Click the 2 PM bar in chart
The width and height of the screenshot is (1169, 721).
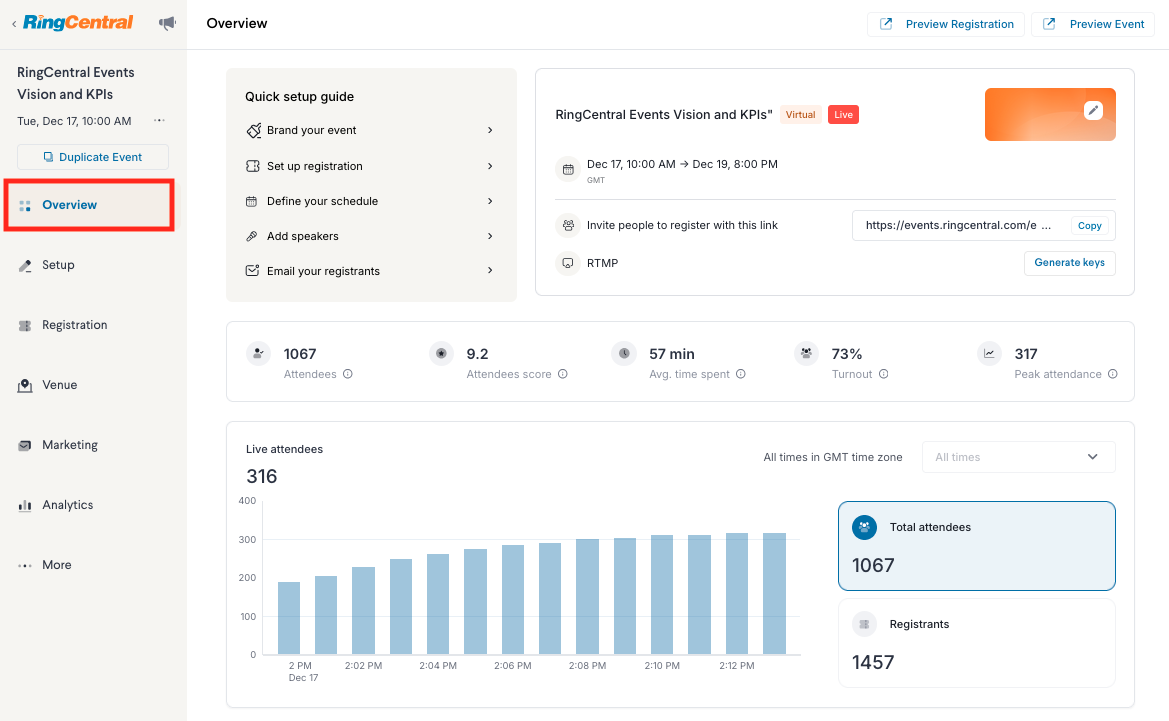289,618
